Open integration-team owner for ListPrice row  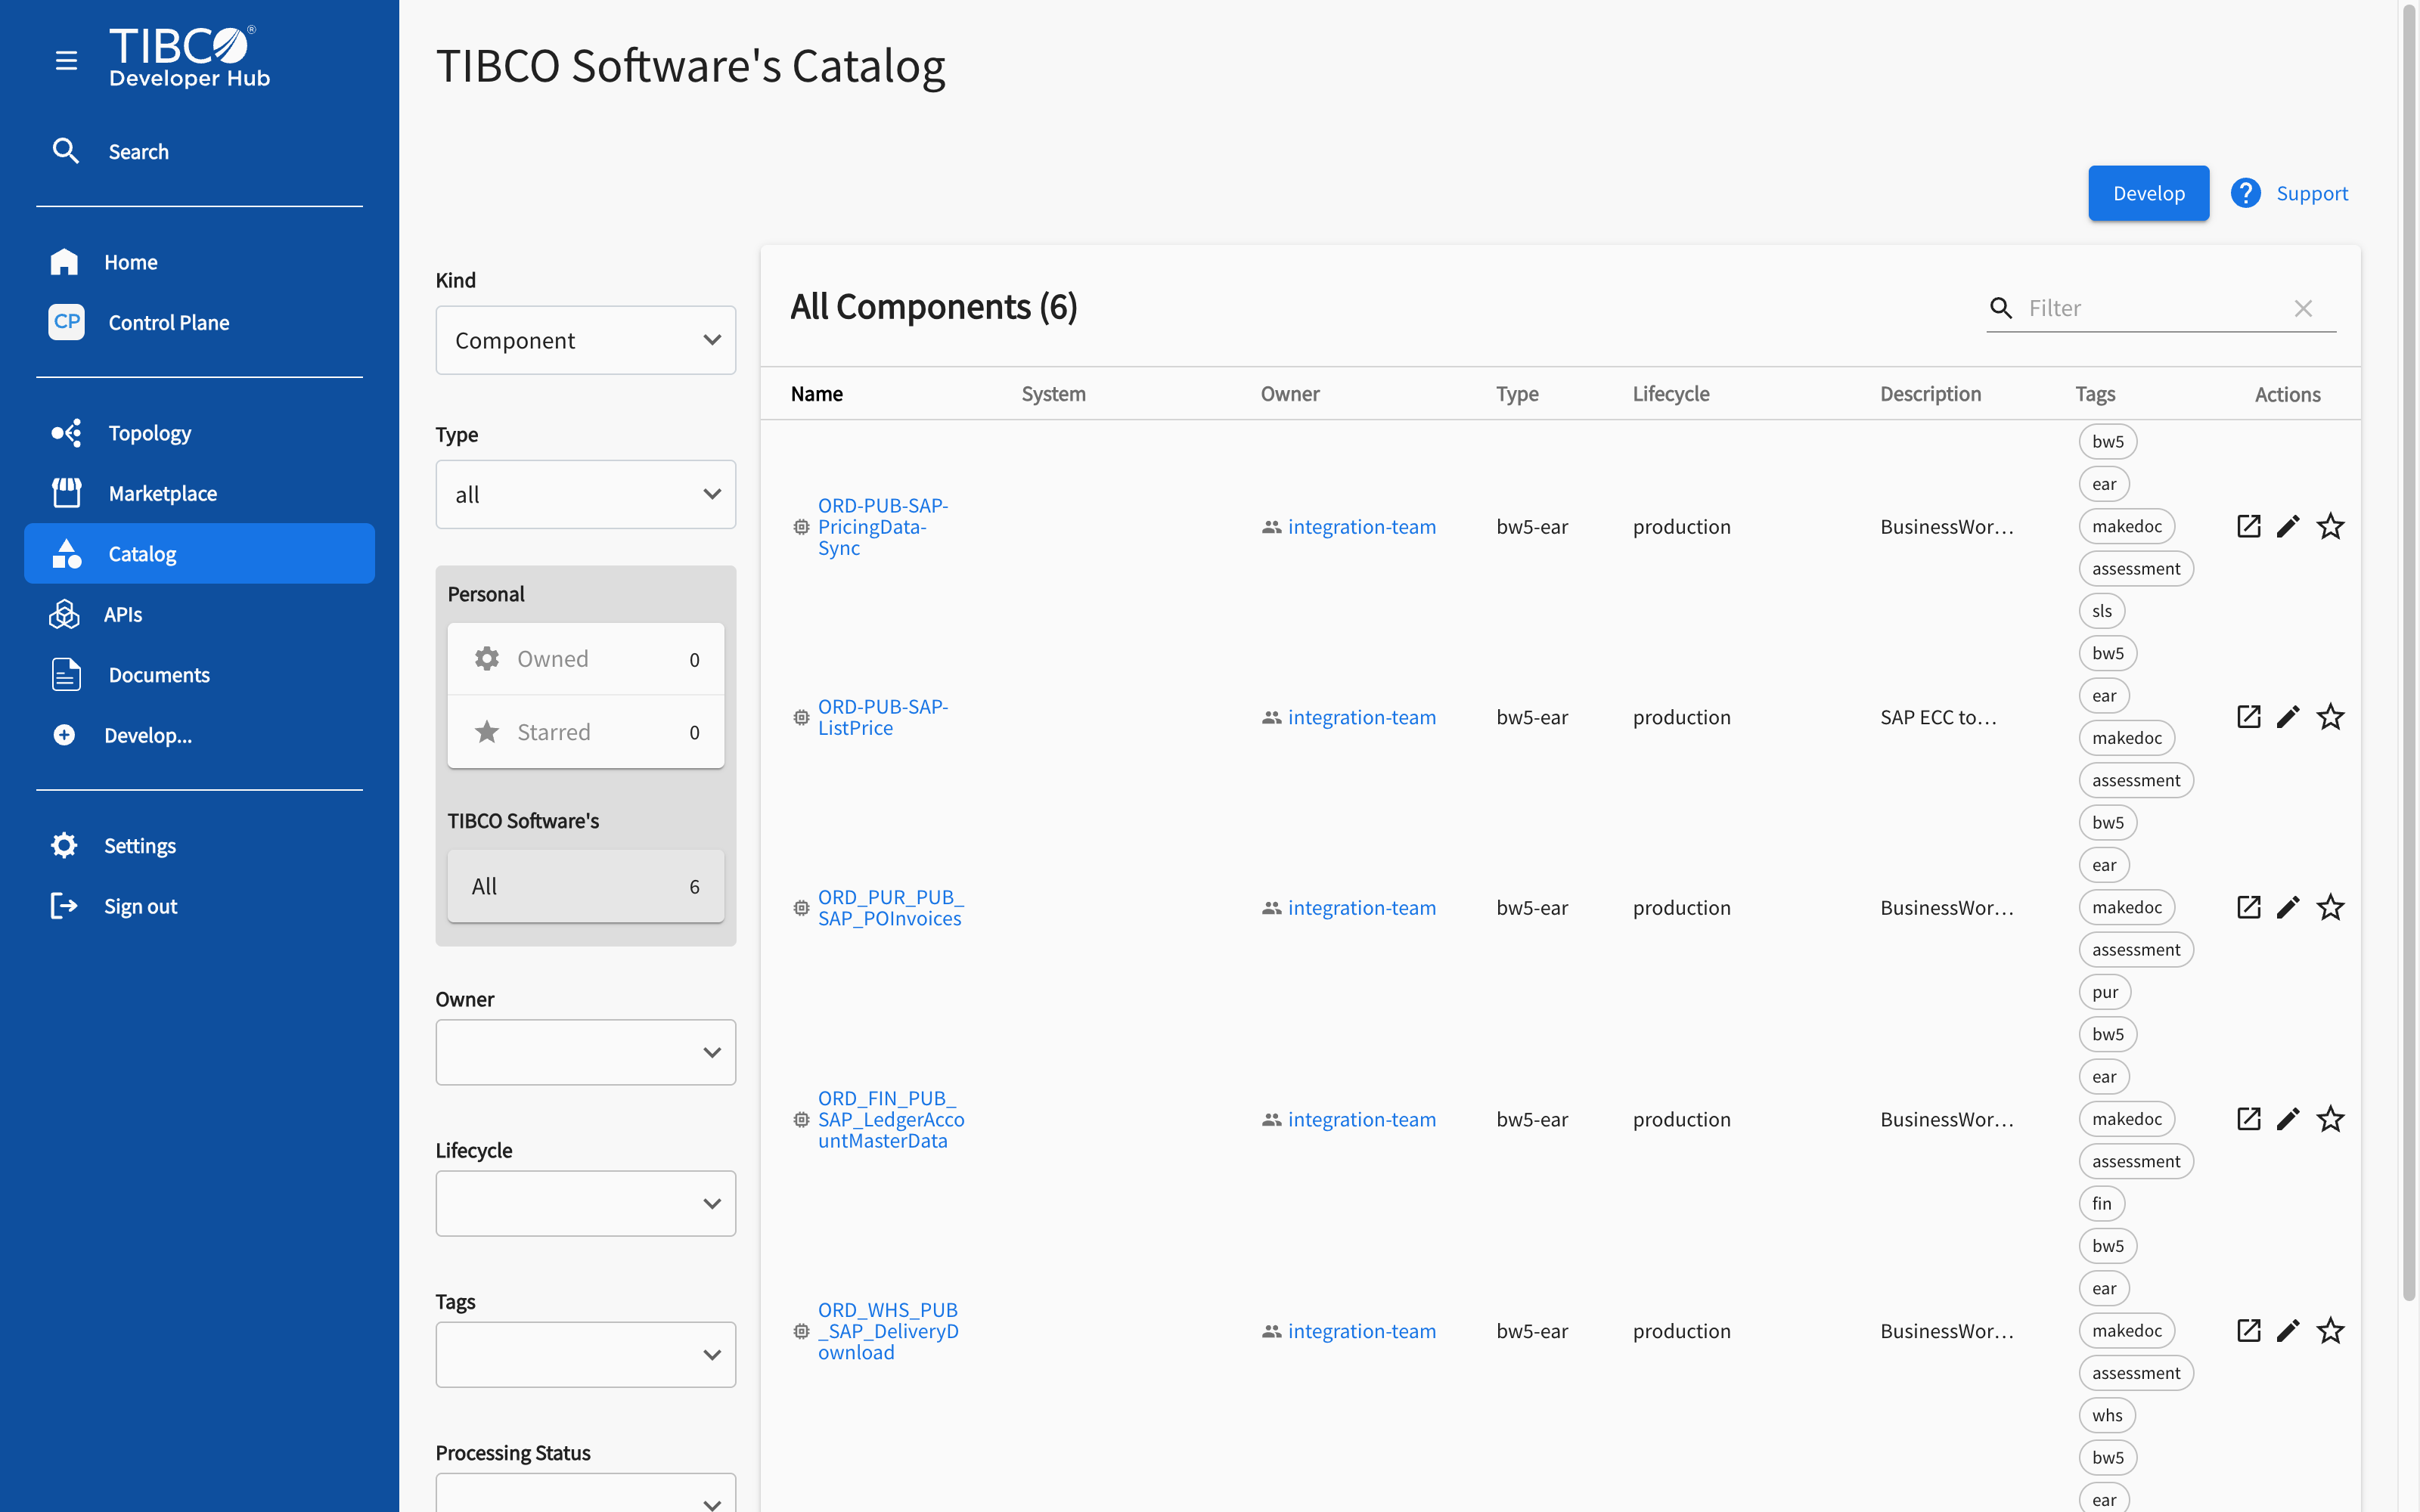[x=1362, y=717]
